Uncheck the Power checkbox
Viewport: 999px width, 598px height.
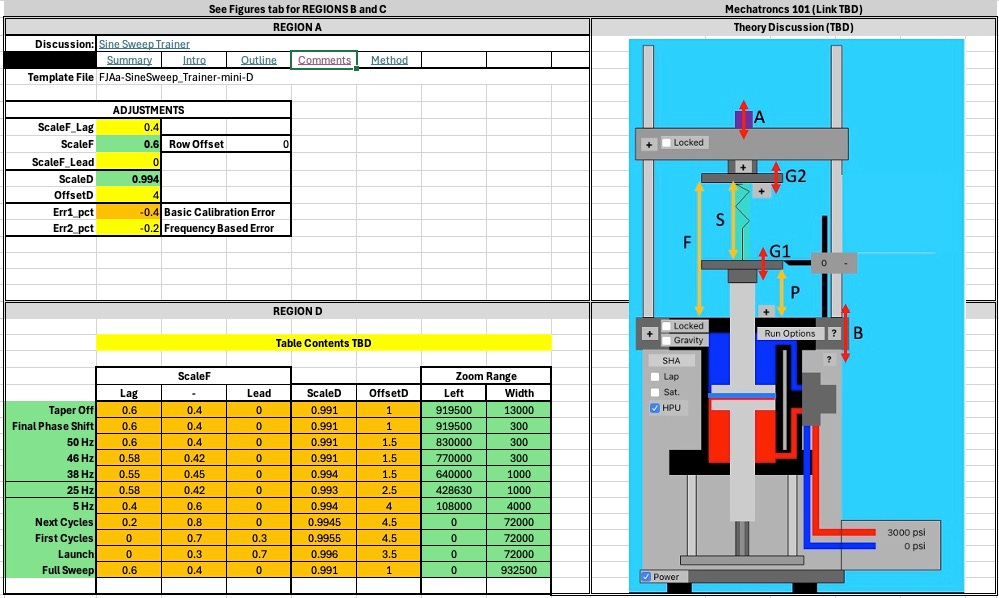(646, 576)
